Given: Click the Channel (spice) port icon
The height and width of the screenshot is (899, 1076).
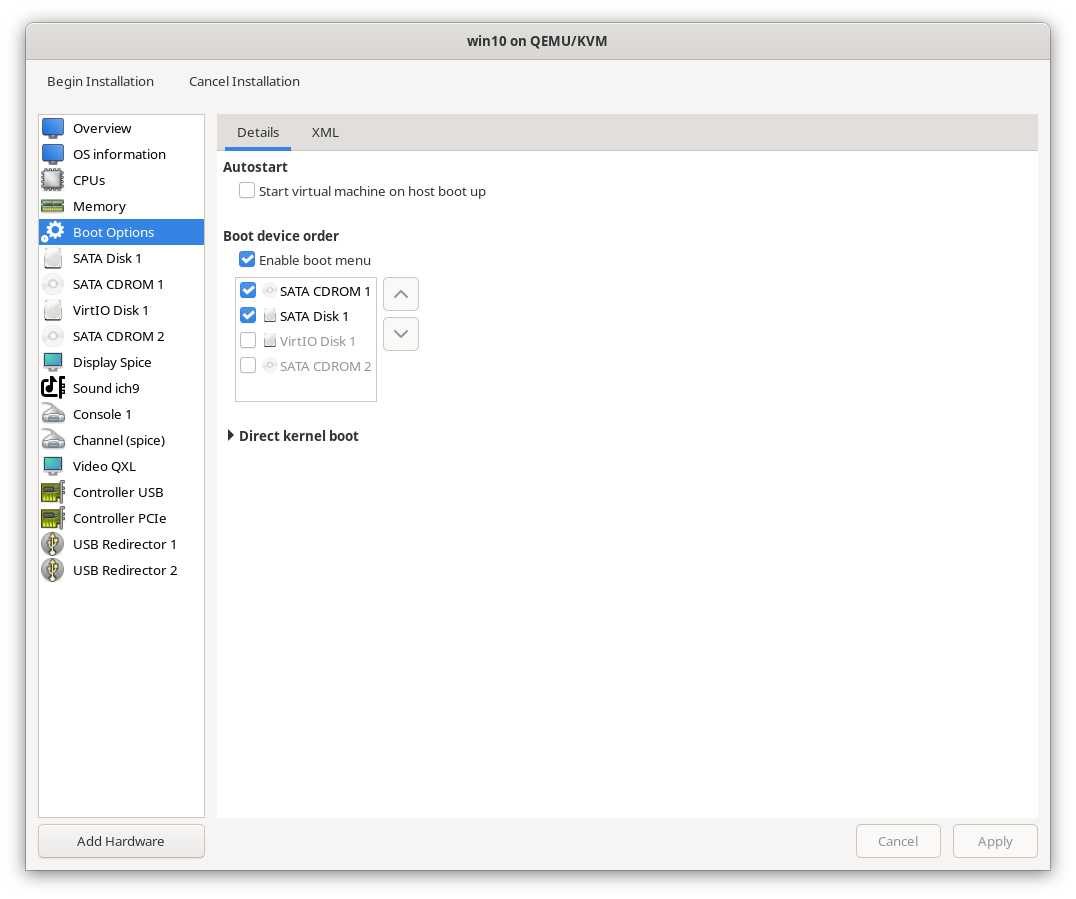Looking at the screenshot, I should pos(53,441).
